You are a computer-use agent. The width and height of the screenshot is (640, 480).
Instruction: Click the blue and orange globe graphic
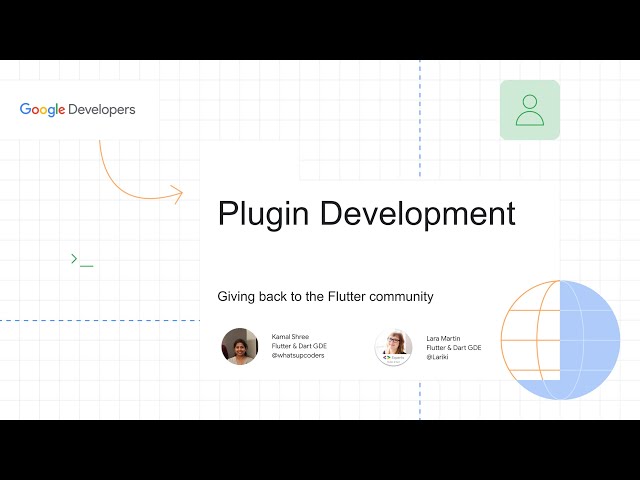(560, 340)
